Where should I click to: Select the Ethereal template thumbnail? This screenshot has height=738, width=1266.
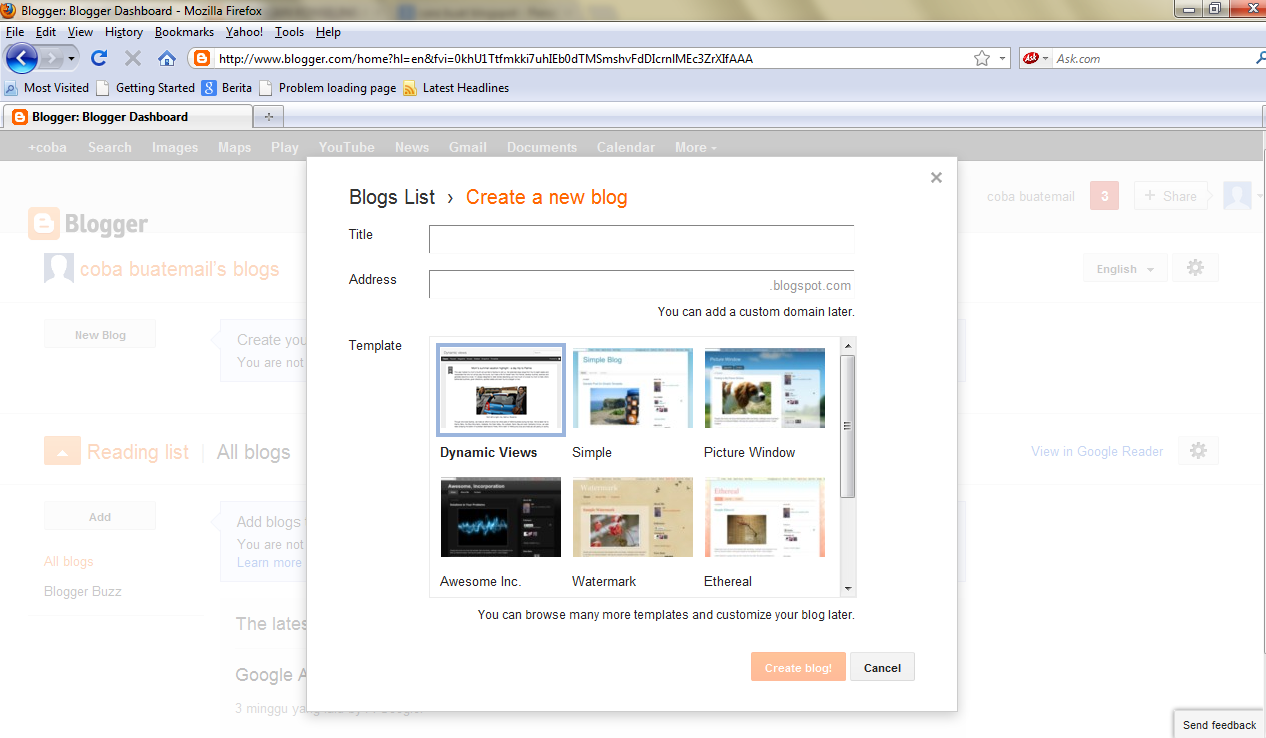(x=765, y=517)
